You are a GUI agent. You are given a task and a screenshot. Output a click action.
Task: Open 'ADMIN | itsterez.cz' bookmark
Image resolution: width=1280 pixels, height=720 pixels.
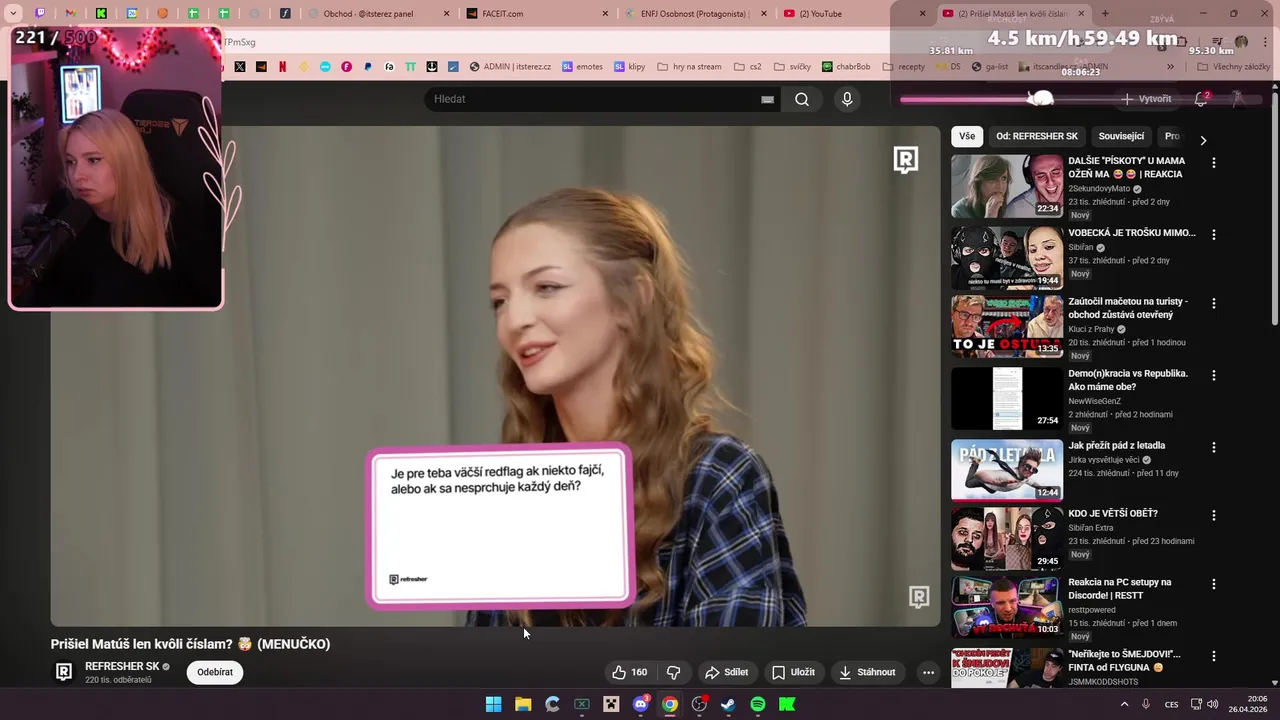509,67
